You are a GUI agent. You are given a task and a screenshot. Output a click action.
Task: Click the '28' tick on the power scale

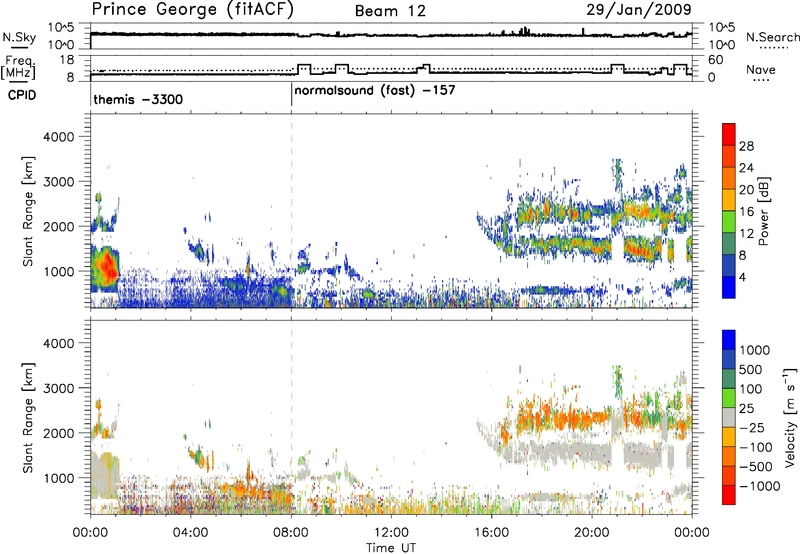(x=746, y=146)
